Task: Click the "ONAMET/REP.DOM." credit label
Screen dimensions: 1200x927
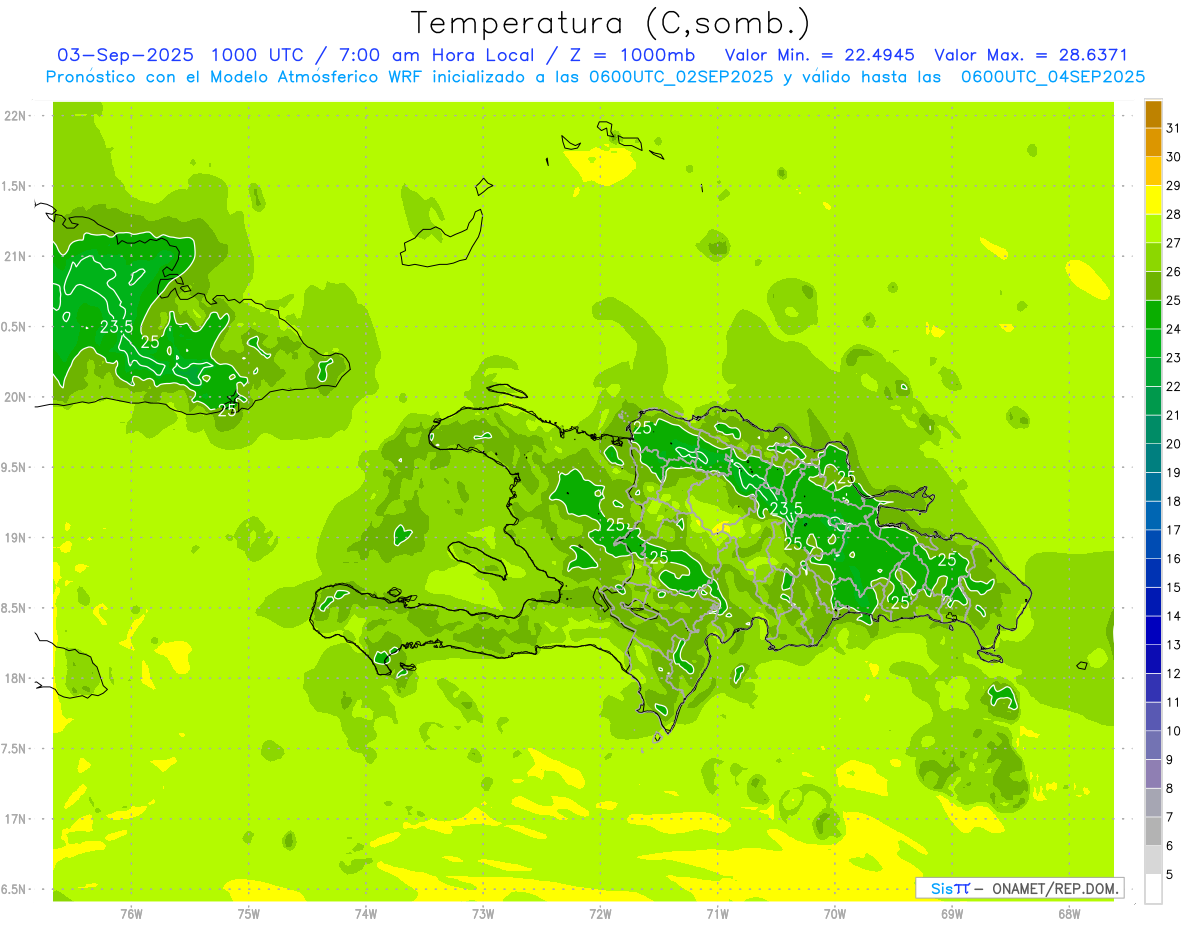Action: [1056, 888]
